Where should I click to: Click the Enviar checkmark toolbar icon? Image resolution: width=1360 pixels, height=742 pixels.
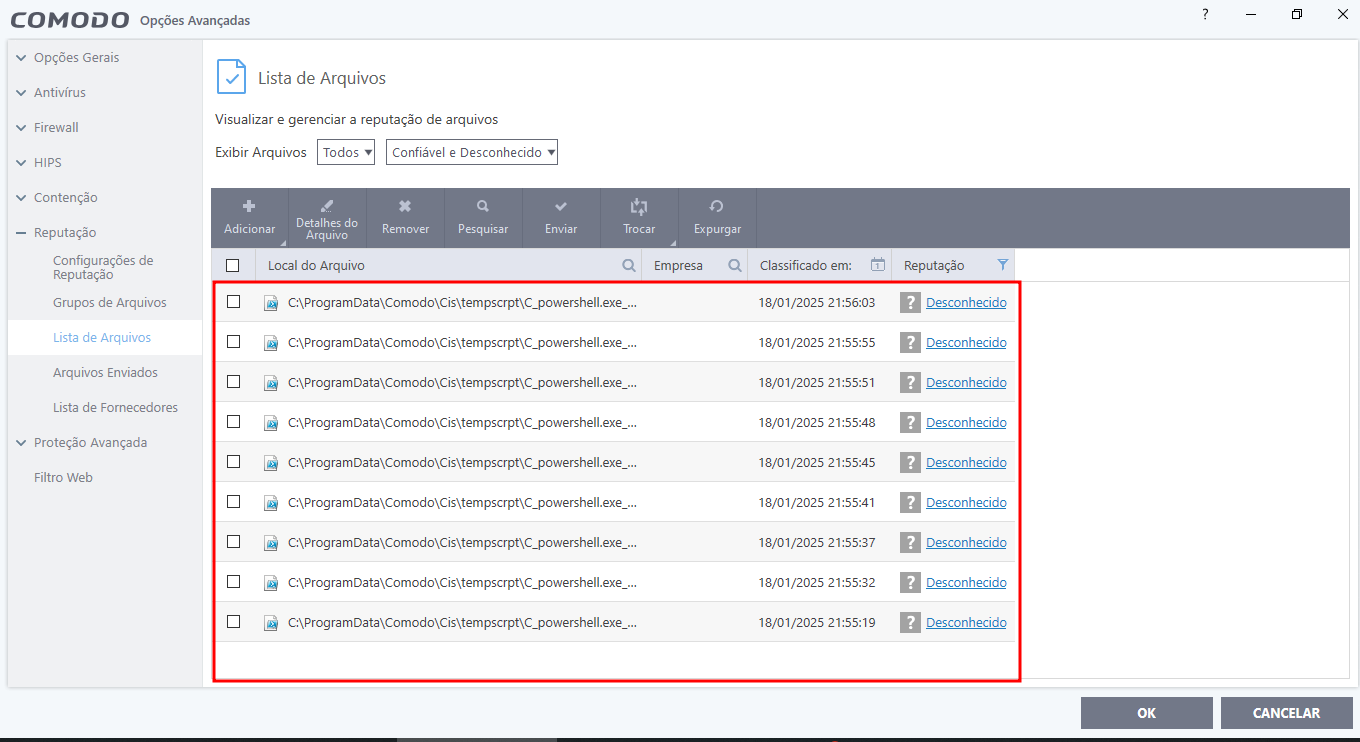561,207
